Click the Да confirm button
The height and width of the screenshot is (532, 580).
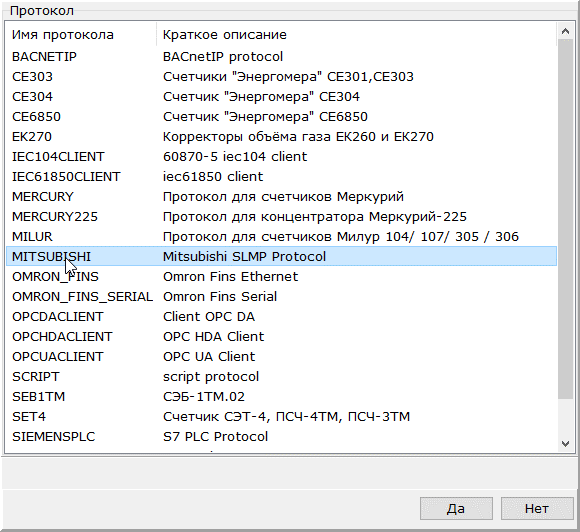pyautogui.click(x=456, y=508)
